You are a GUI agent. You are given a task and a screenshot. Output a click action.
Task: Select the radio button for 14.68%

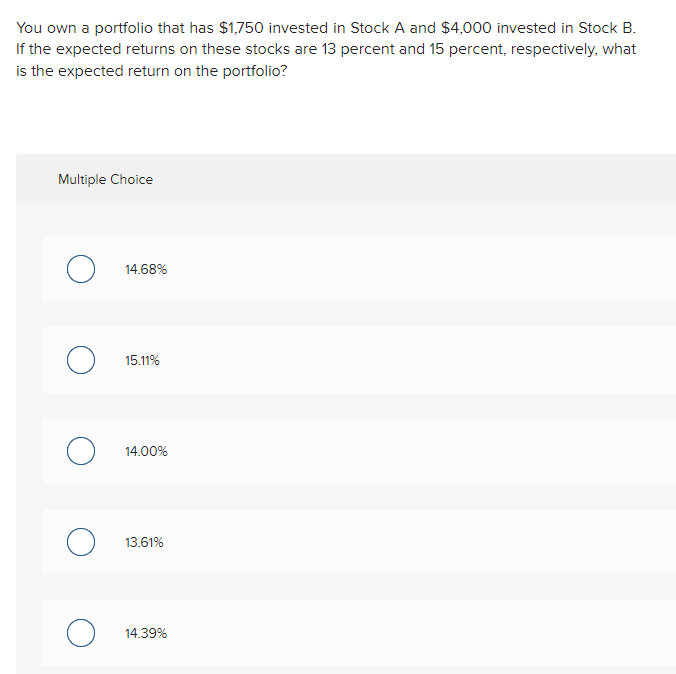(x=81, y=270)
